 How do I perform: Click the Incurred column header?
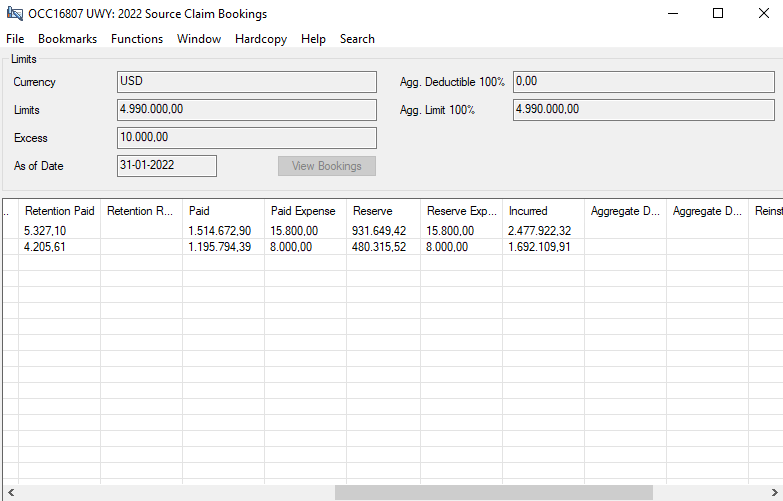coord(543,211)
